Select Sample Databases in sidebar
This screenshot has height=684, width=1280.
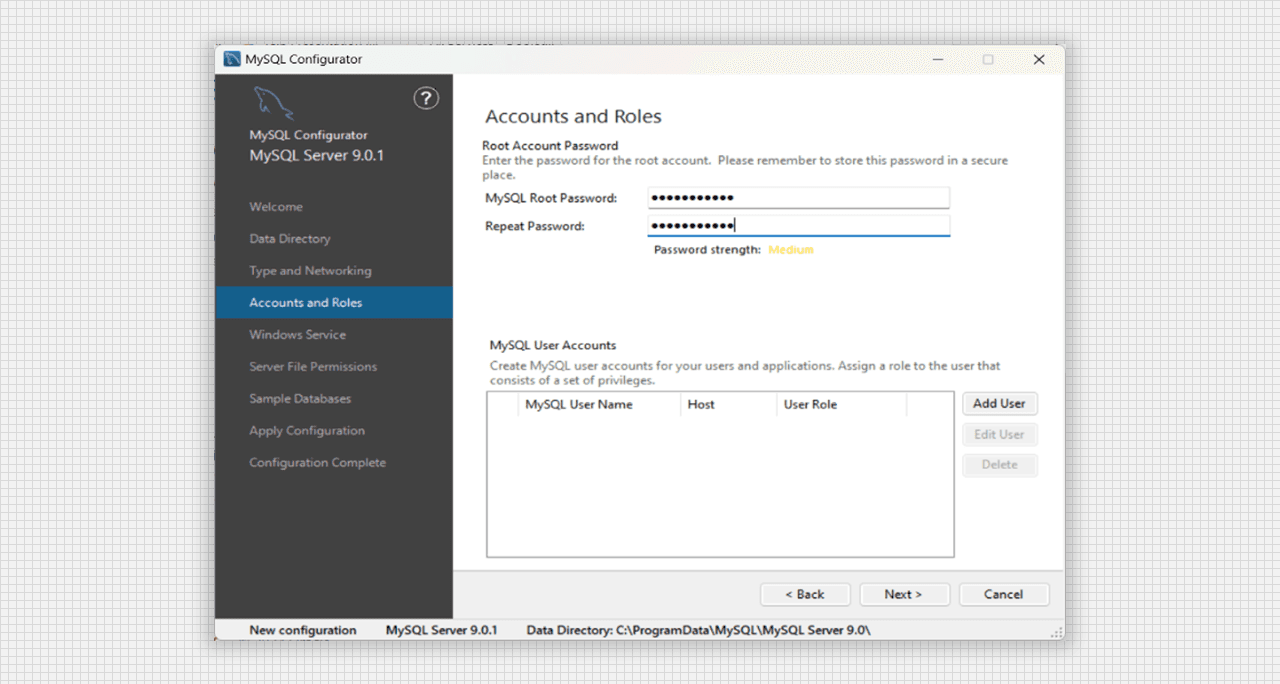(300, 399)
